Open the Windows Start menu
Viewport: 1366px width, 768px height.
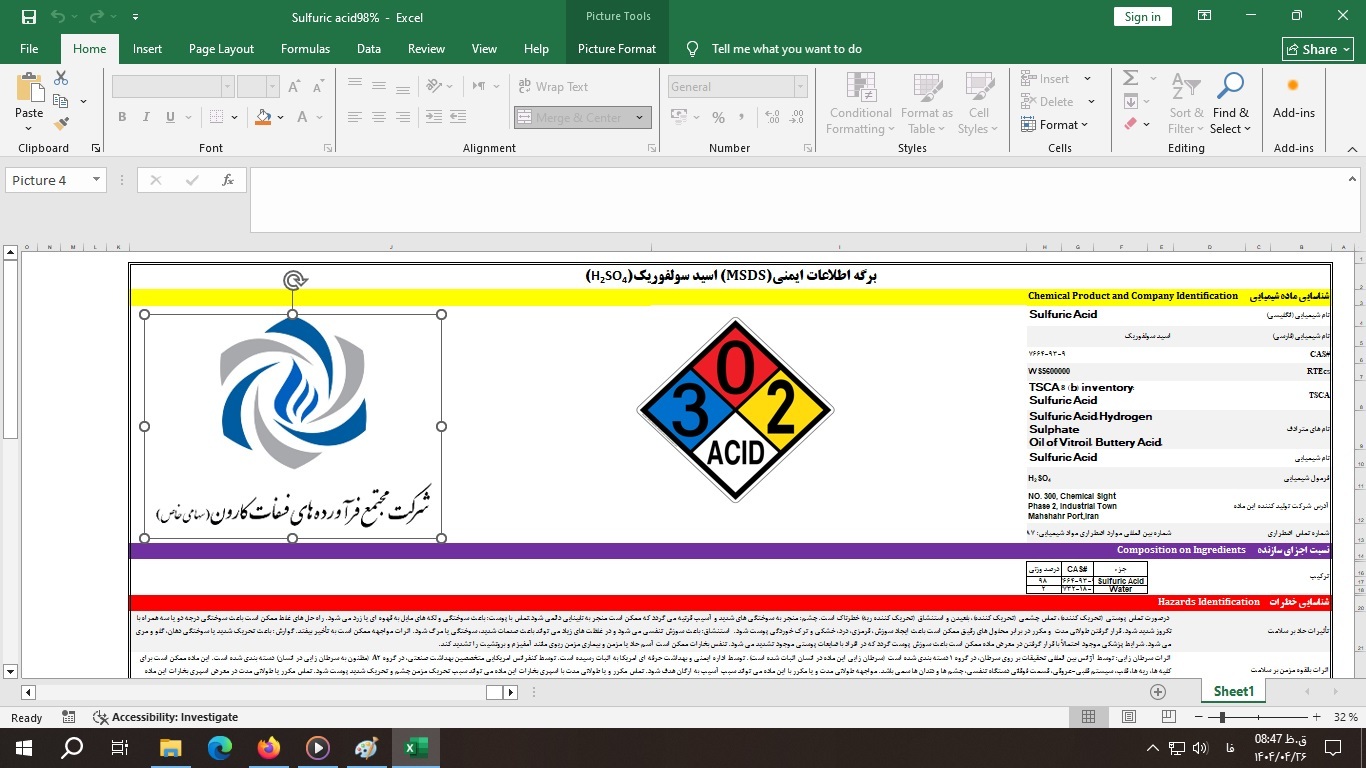23,748
